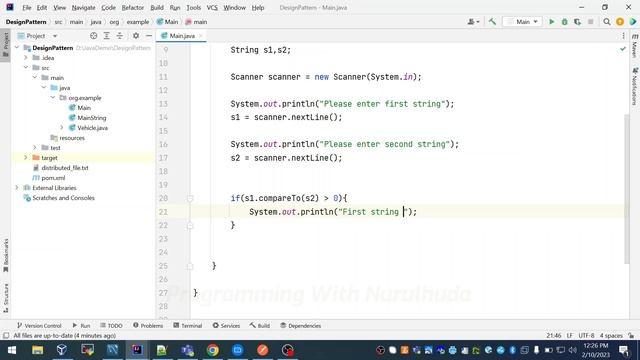Hide the Project tool window
Screen dimensions: 640x360
(149, 36)
